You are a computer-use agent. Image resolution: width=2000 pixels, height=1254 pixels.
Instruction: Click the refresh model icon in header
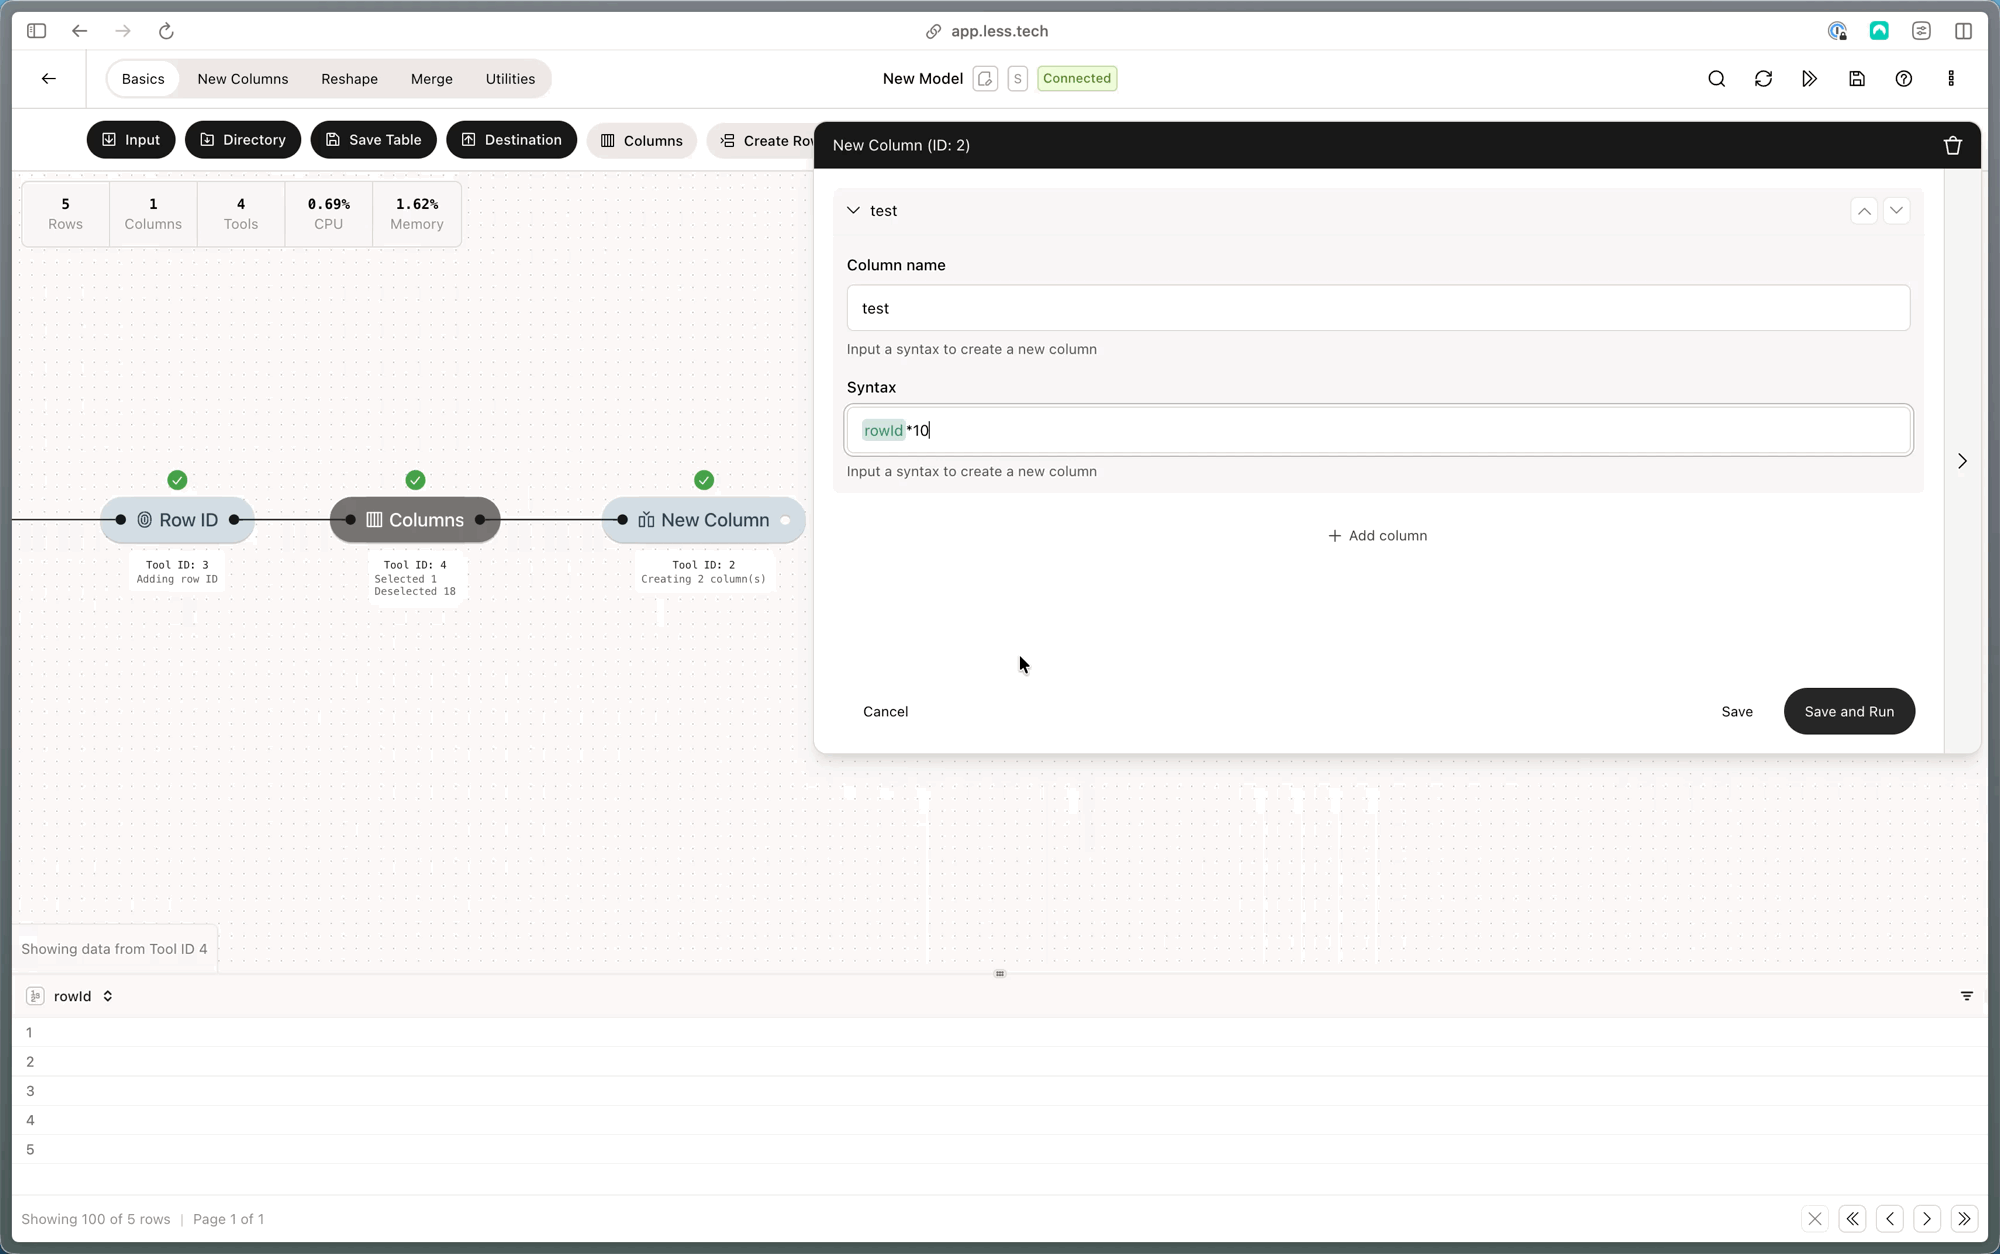click(1763, 79)
